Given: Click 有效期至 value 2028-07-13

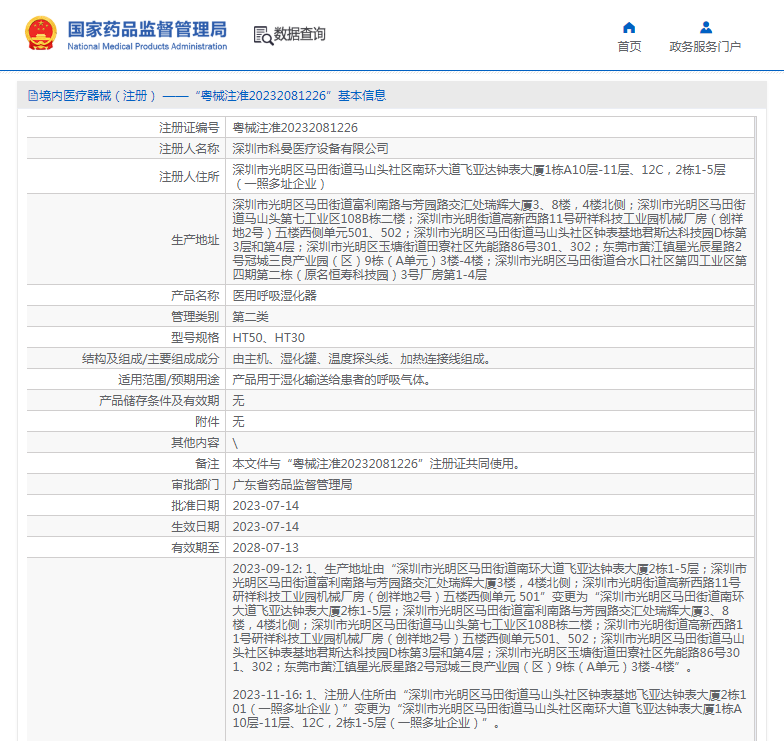Looking at the screenshot, I should point(266,548).
